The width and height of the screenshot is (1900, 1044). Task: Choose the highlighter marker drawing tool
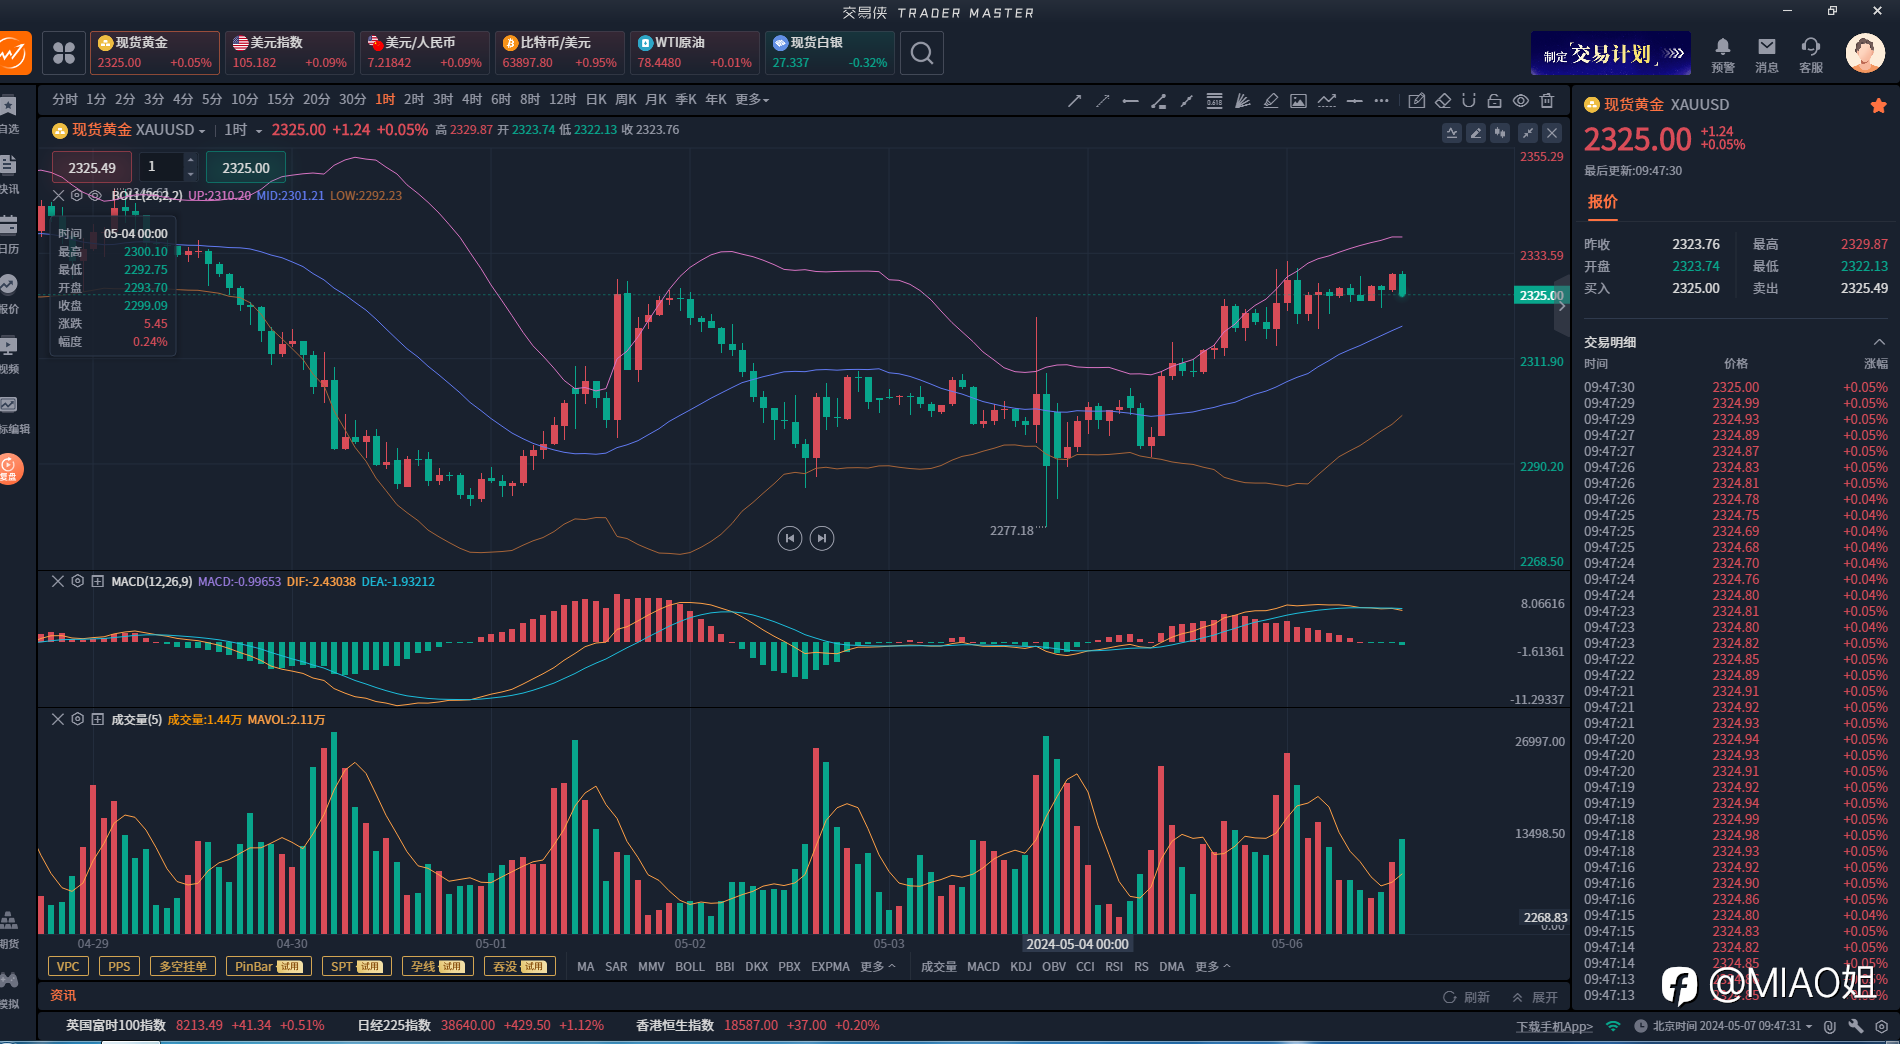[1270, 101]
